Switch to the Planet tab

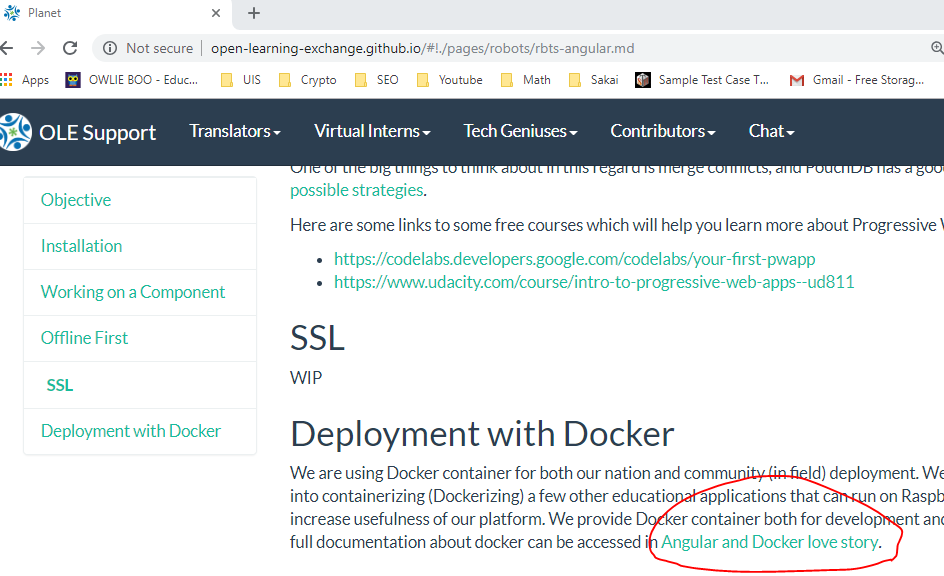coord(114,13)
